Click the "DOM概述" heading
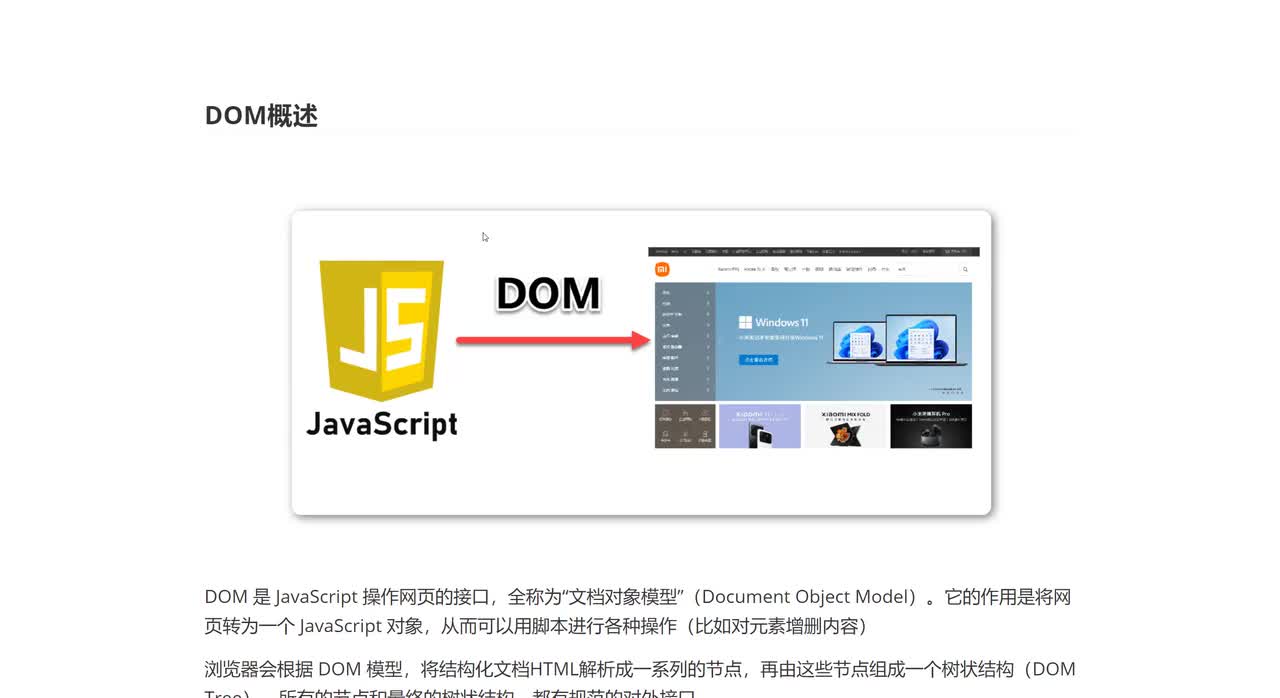Screen dimensions: 1280x698 [x=261, y=115]
